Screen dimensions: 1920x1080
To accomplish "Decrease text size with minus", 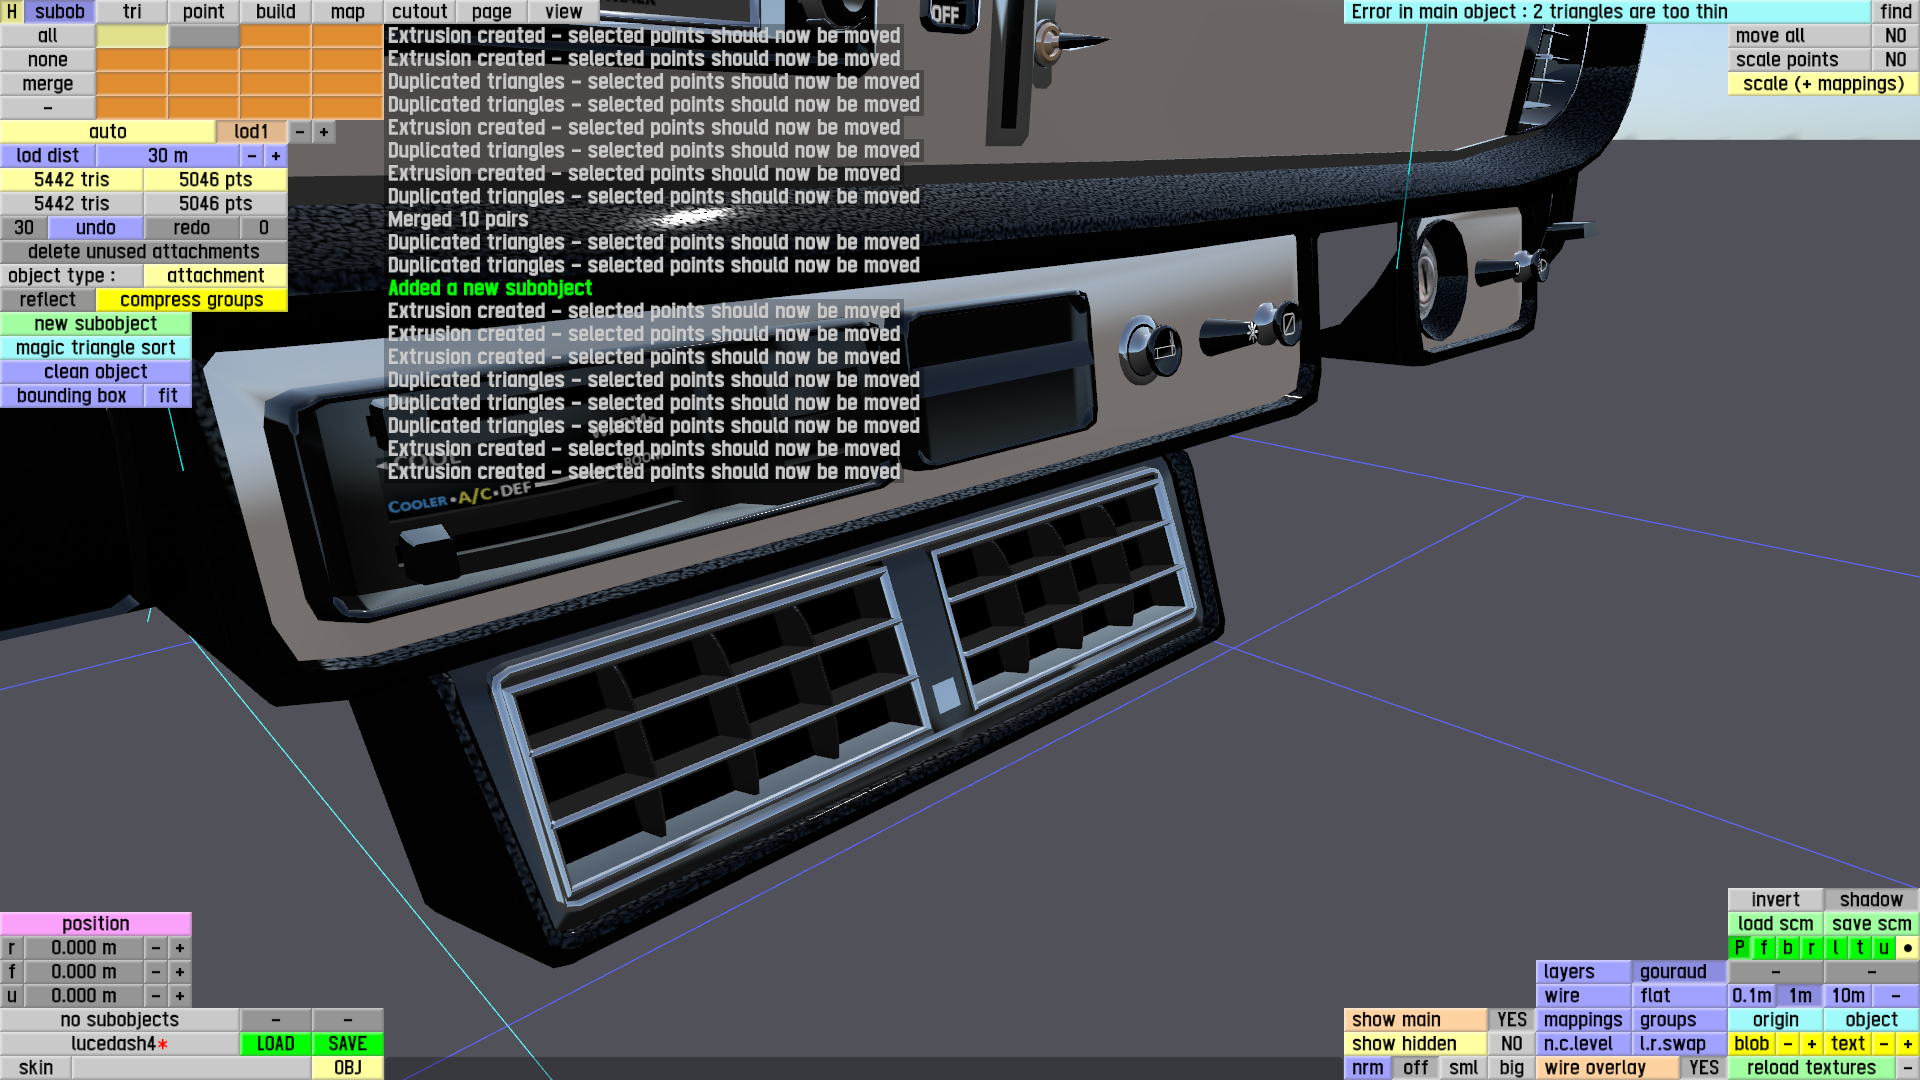I will [1883, 1043].
